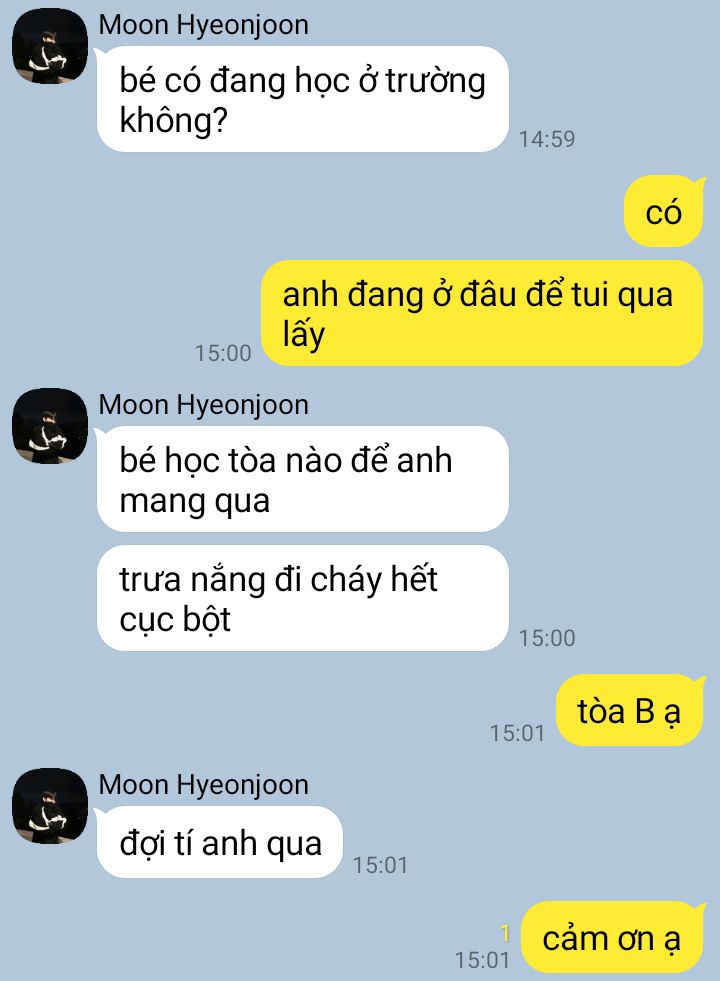The image size is (720, 981).
Task: Tap the 'bé học tòa nào để anh mang qua' bubble
Action: pyautogui.click(x=302, y=479)
